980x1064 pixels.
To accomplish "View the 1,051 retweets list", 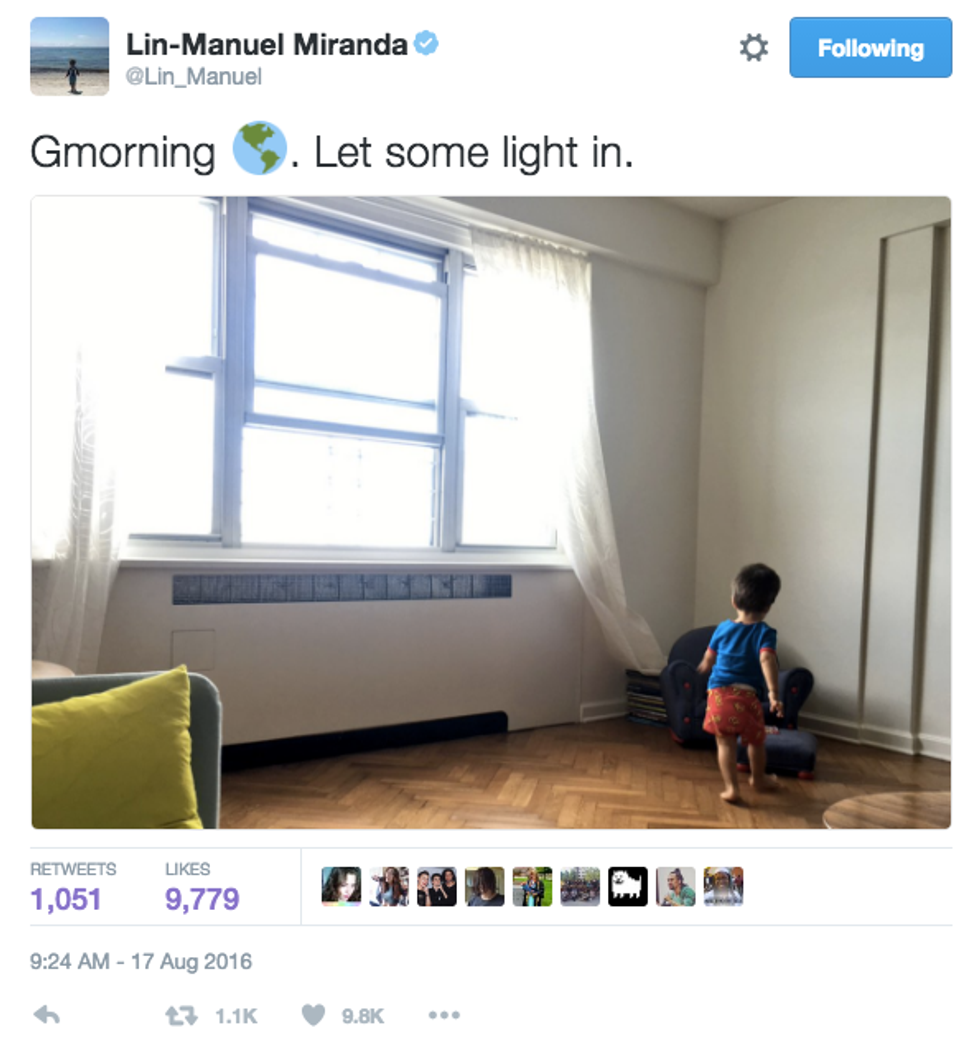I will tap(73, 888).
